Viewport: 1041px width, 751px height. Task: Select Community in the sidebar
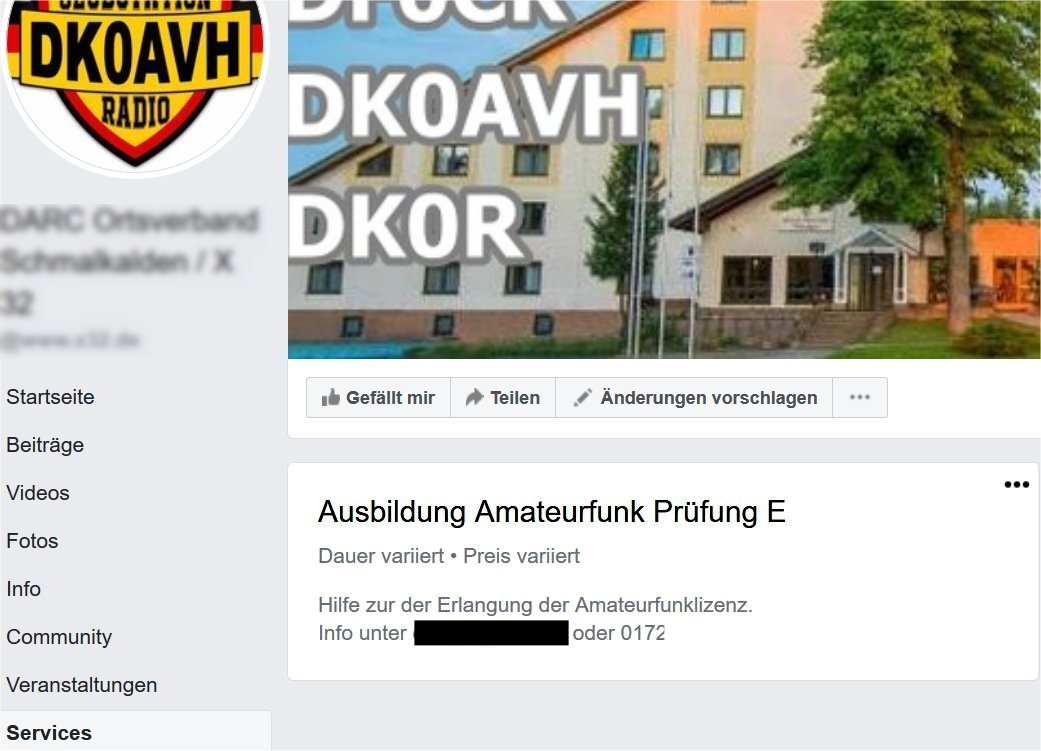coord(59,637)
